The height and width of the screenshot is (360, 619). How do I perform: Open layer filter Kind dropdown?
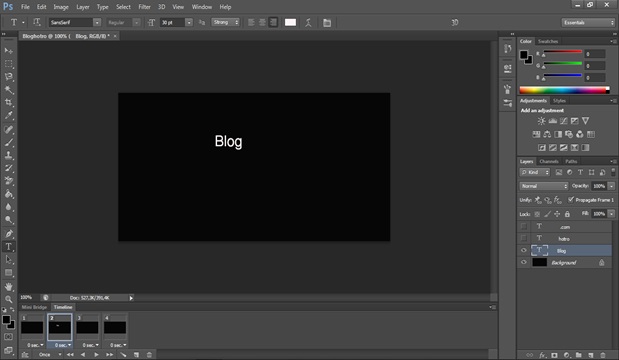[535, 172]
